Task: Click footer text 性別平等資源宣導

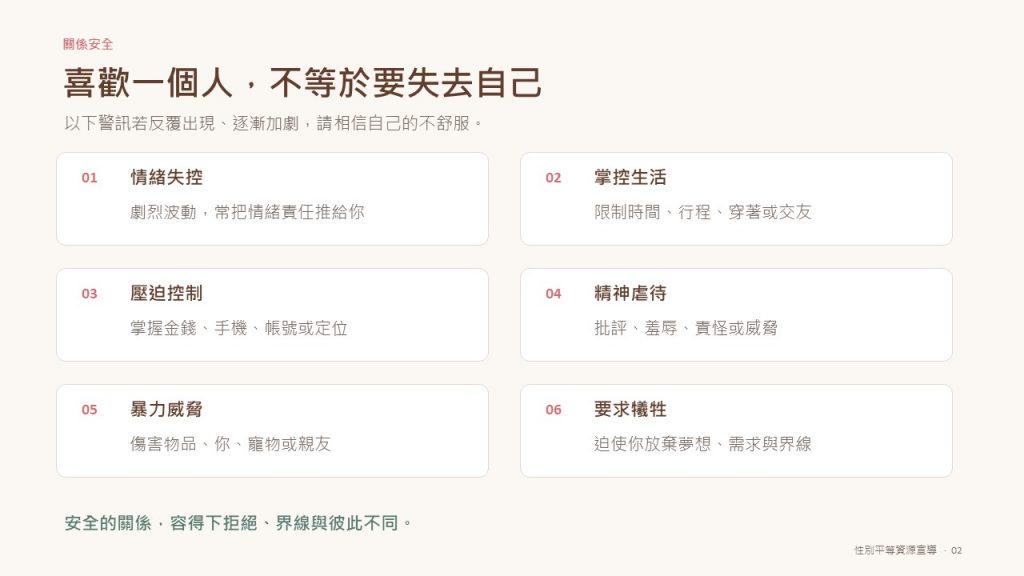Action: tap(895, 551)
